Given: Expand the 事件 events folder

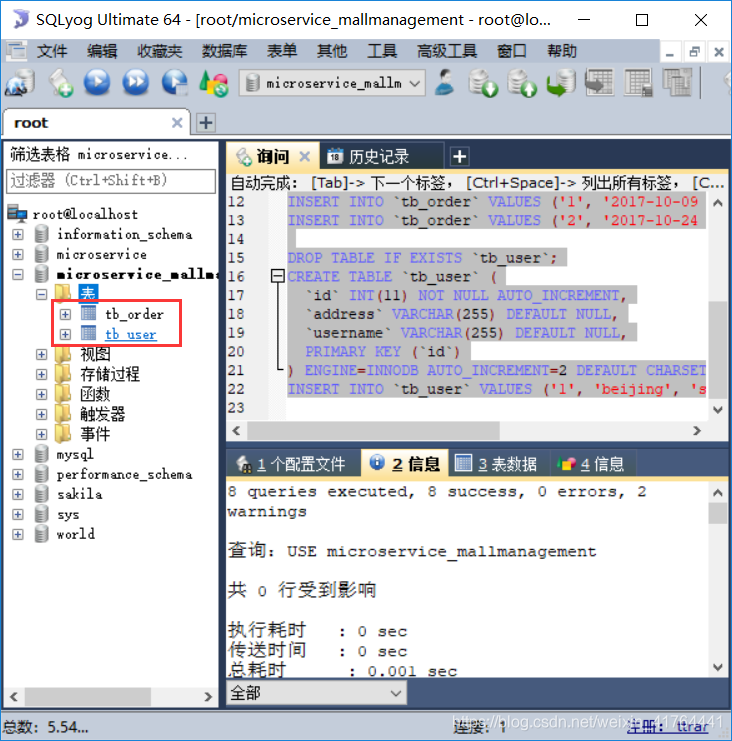Looking at the screenshot, I should 42,434.
